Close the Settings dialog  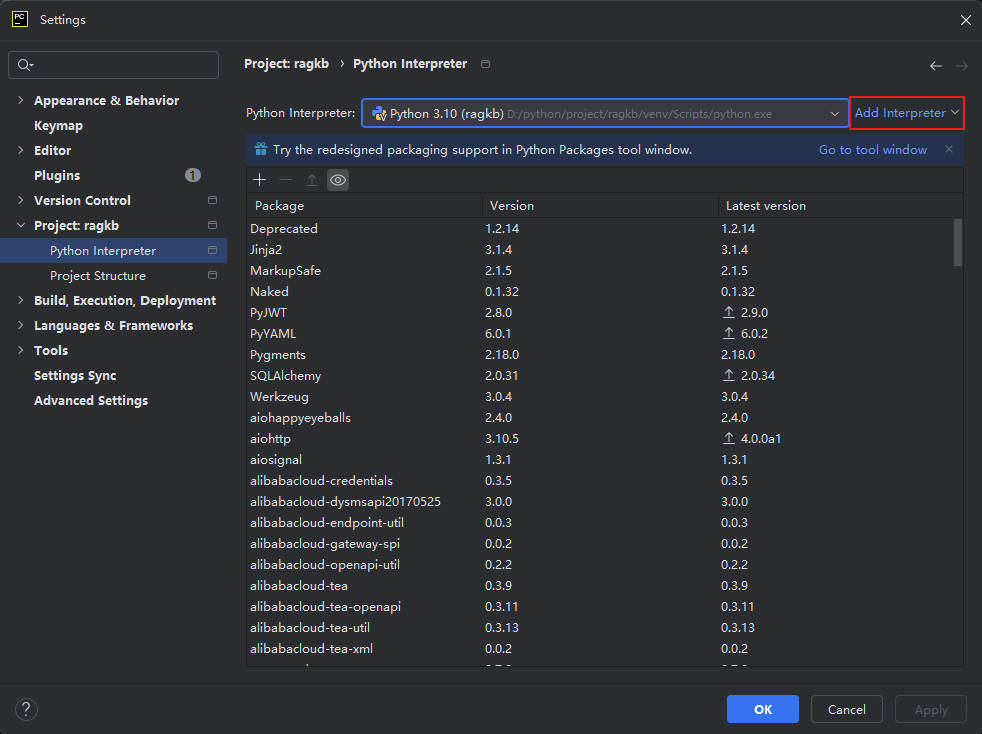(x=965, y=20)
